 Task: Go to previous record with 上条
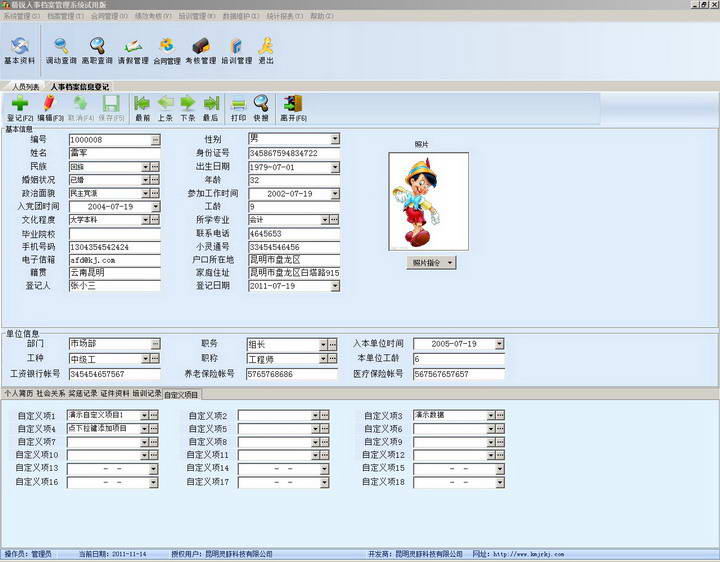point(165,108)
